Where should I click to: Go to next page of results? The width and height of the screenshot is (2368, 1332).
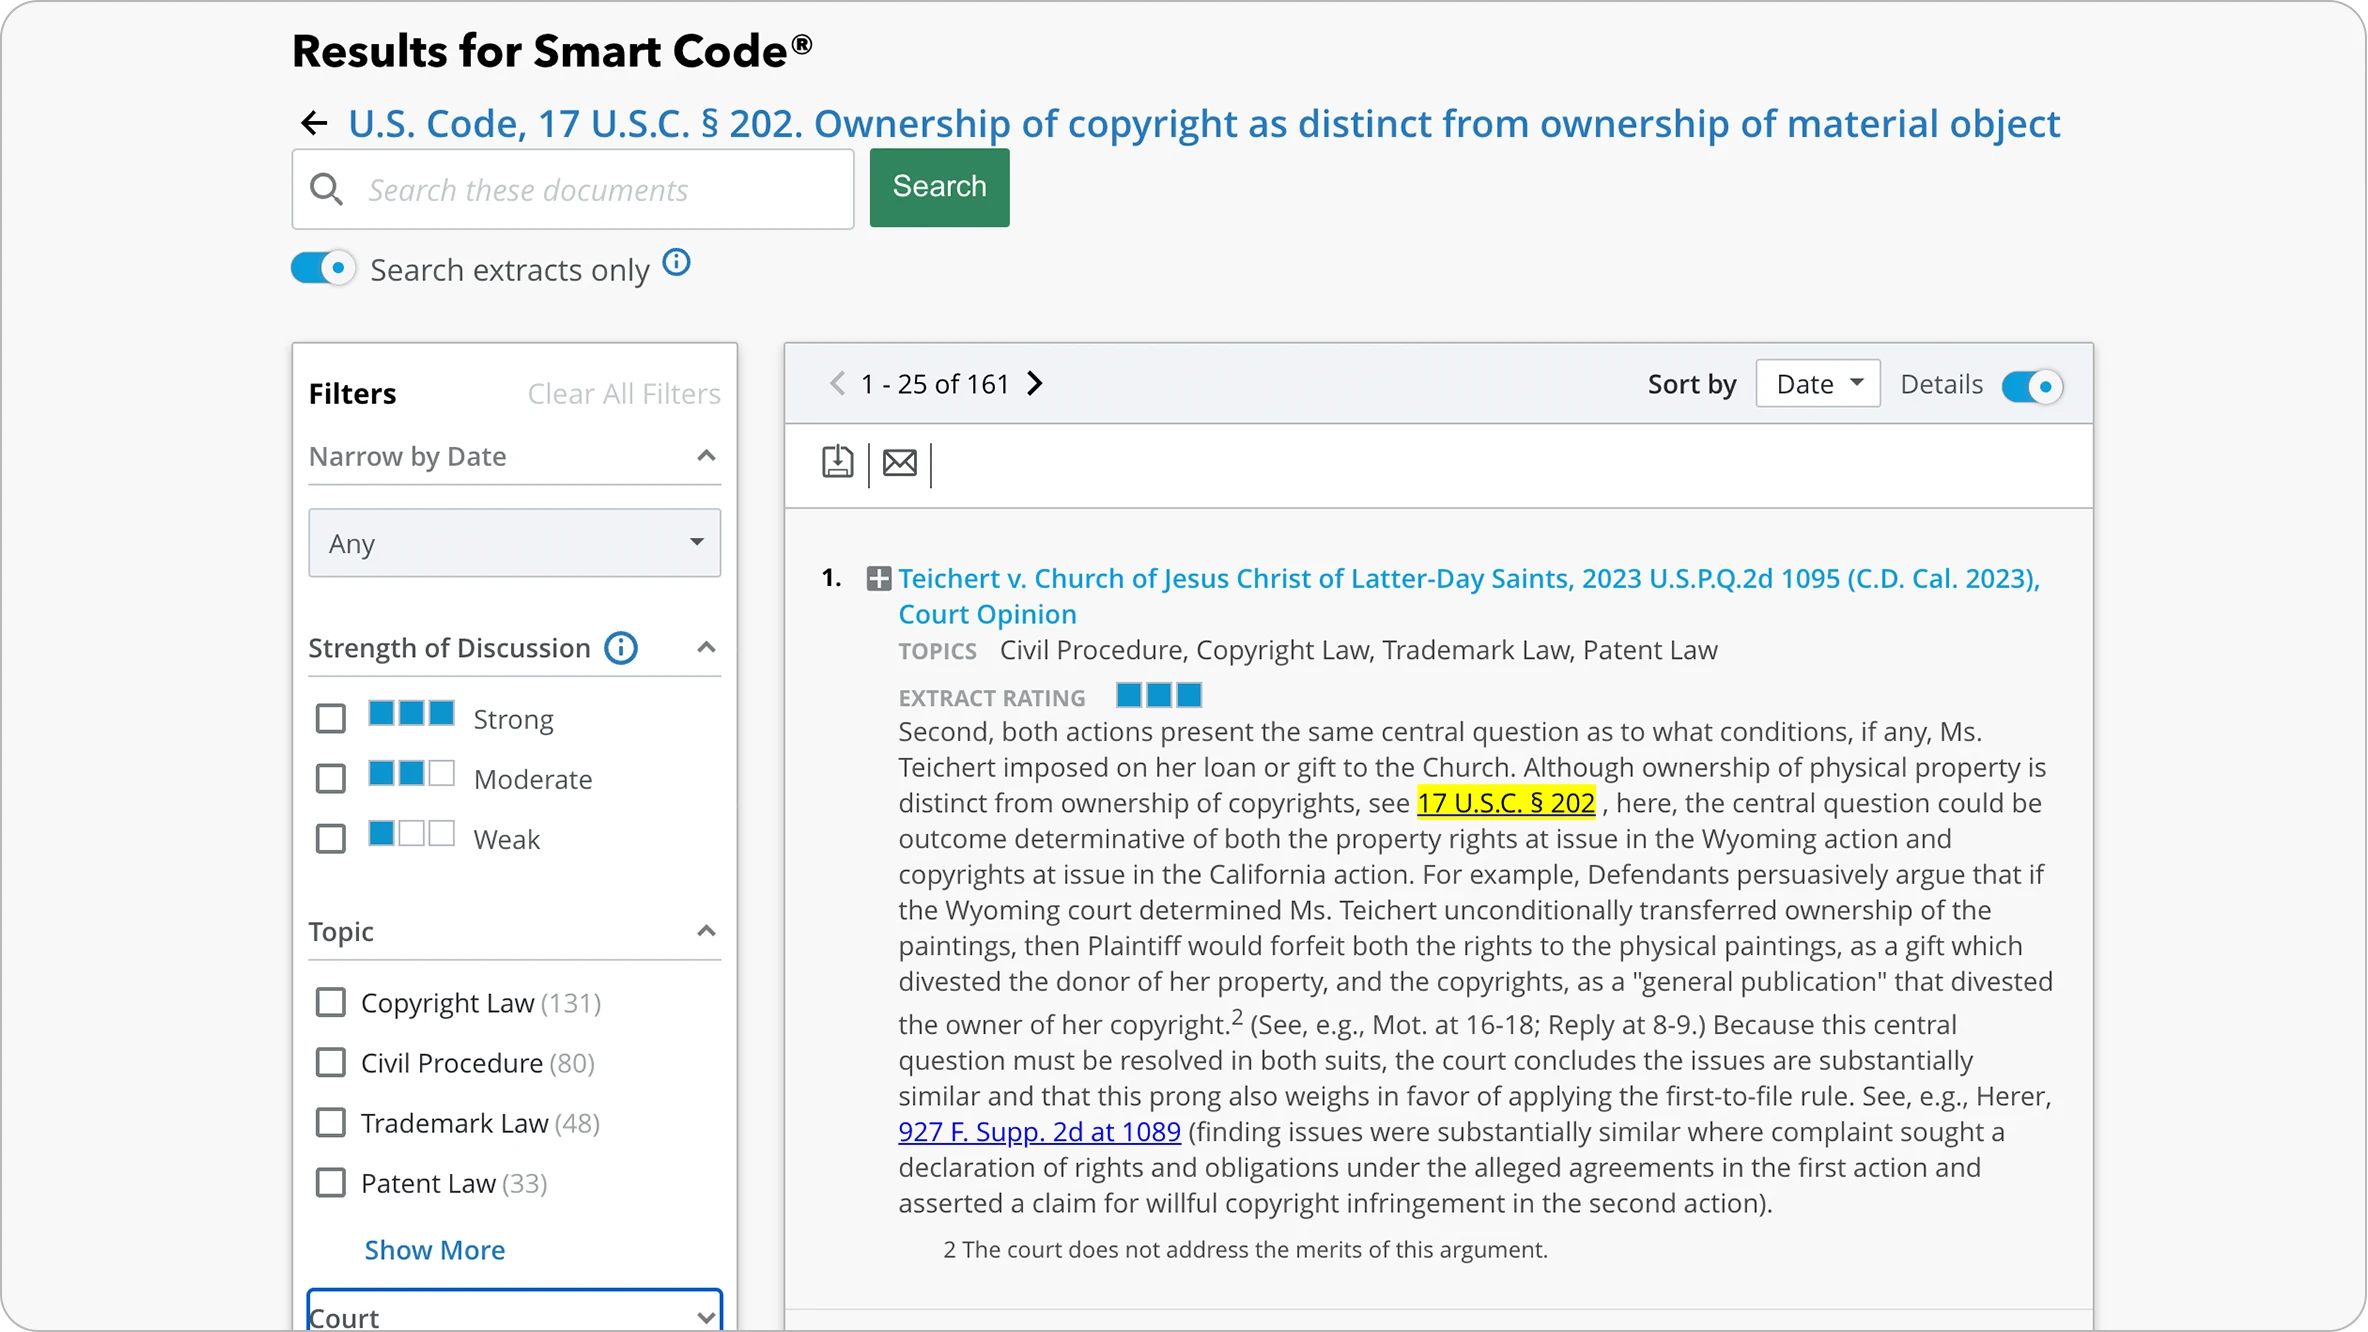pyautogui.click(x=1036, y=384)
